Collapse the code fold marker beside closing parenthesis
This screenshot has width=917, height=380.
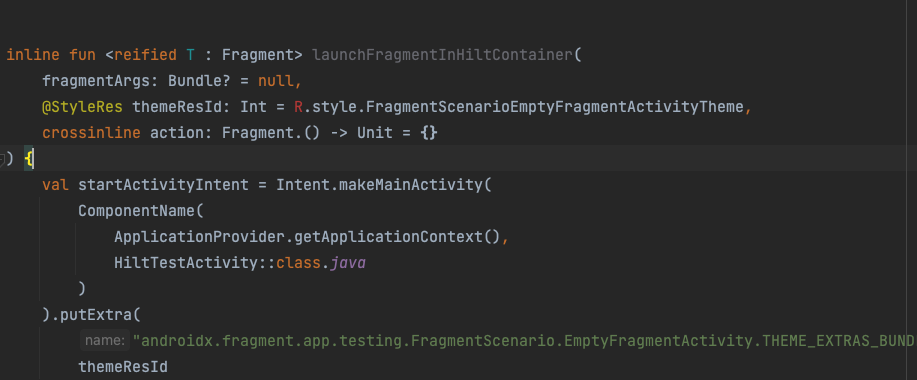click(2, 158)
